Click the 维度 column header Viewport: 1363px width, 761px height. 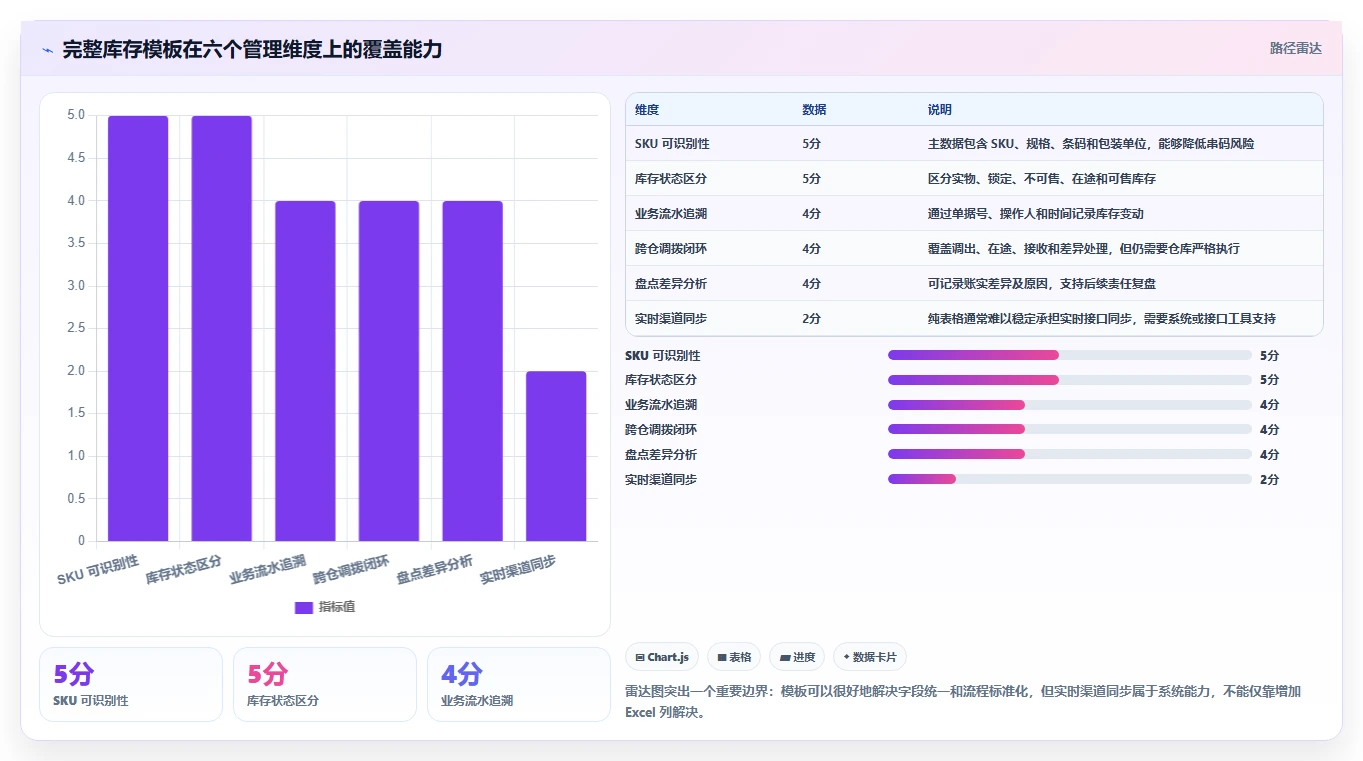coord(647,110)
